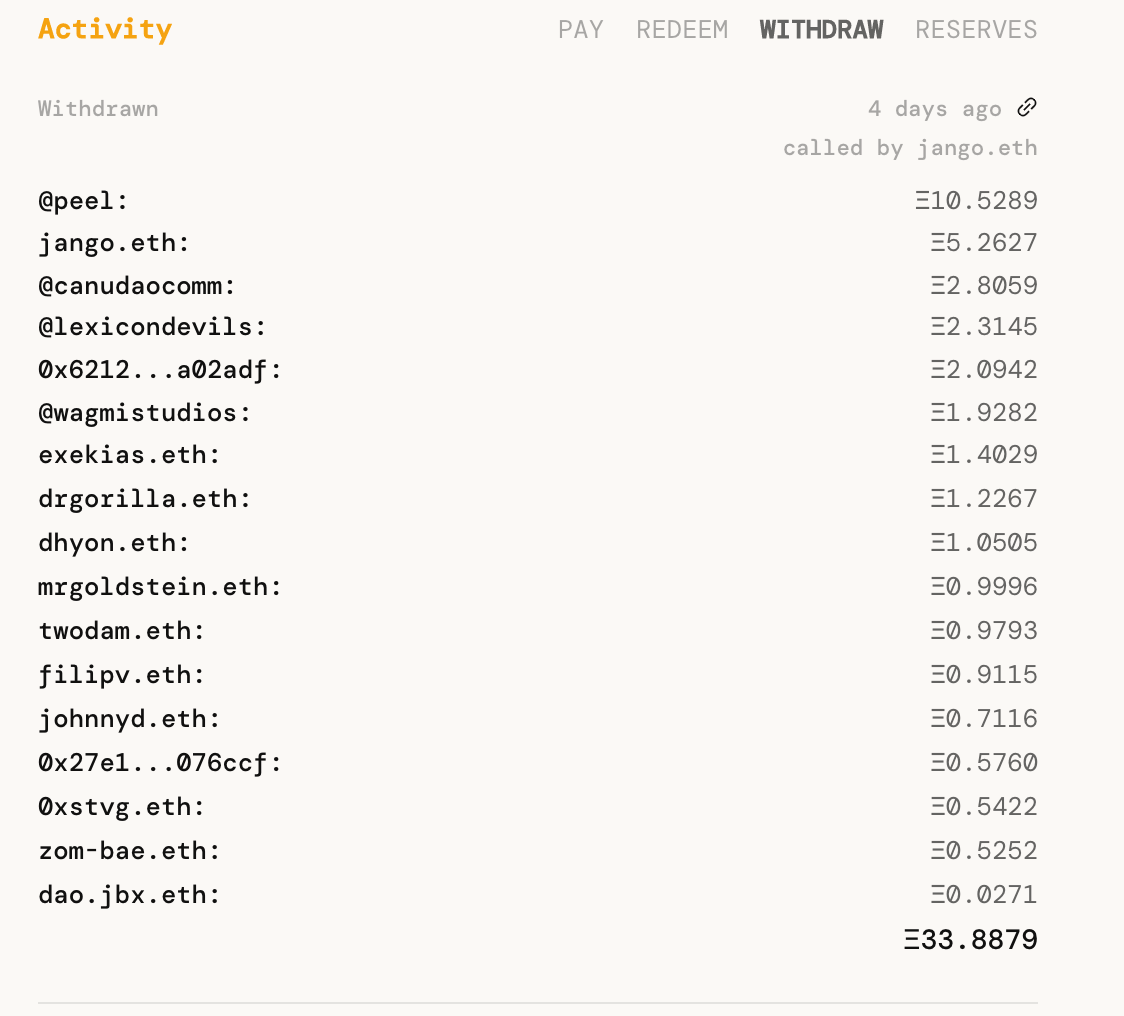Click the exekias.eth recipient
Viewport: 1124px width, 1016px height.
click(x=128, y=455)
